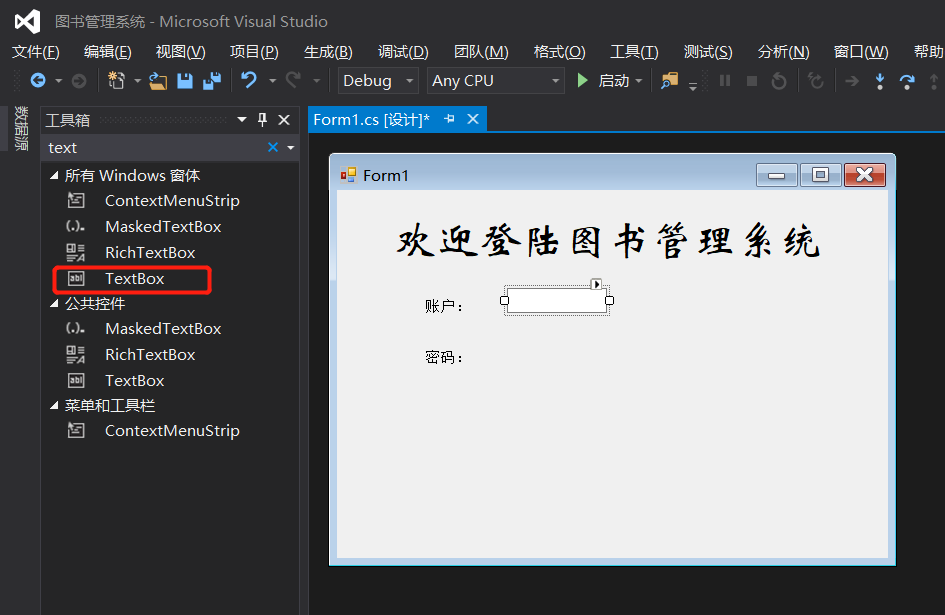Click the Save All icon
945x615 pixels.
(x=212, y=81)
